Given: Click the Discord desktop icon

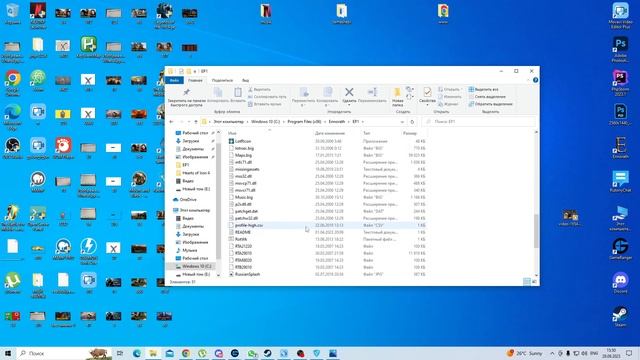Looking at the screenshot, I should coord(620,283).
